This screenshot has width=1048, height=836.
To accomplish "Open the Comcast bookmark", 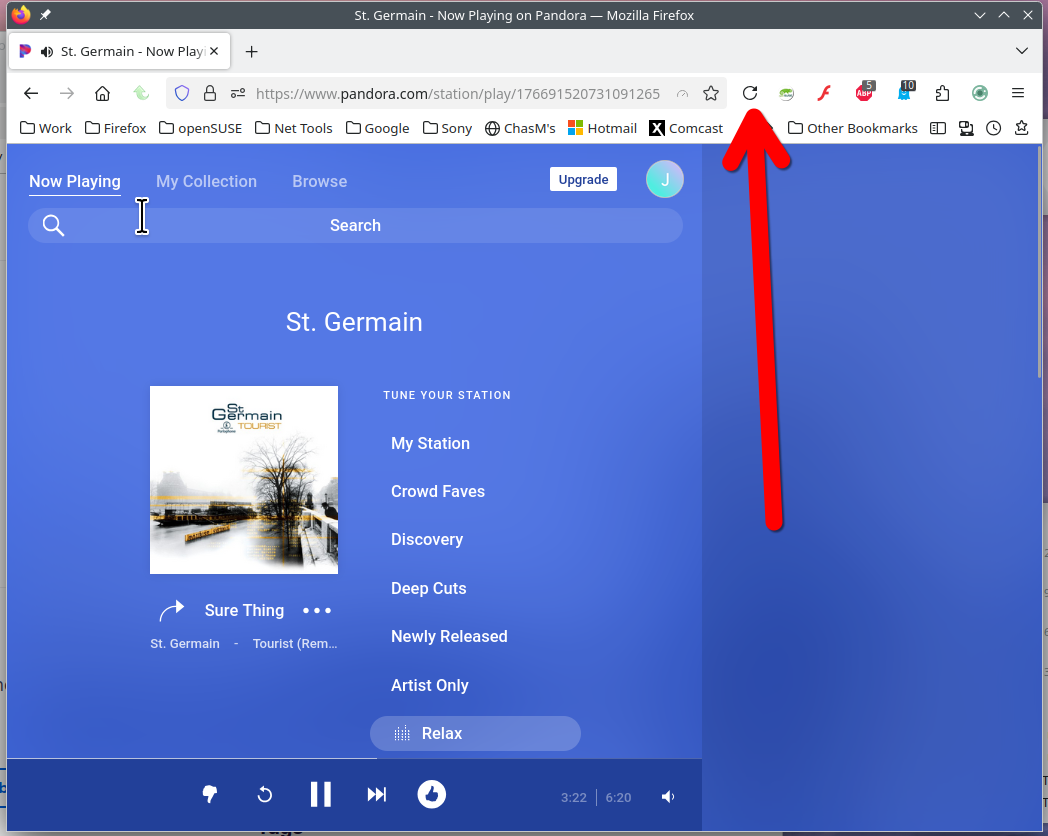I will point(686,128).
